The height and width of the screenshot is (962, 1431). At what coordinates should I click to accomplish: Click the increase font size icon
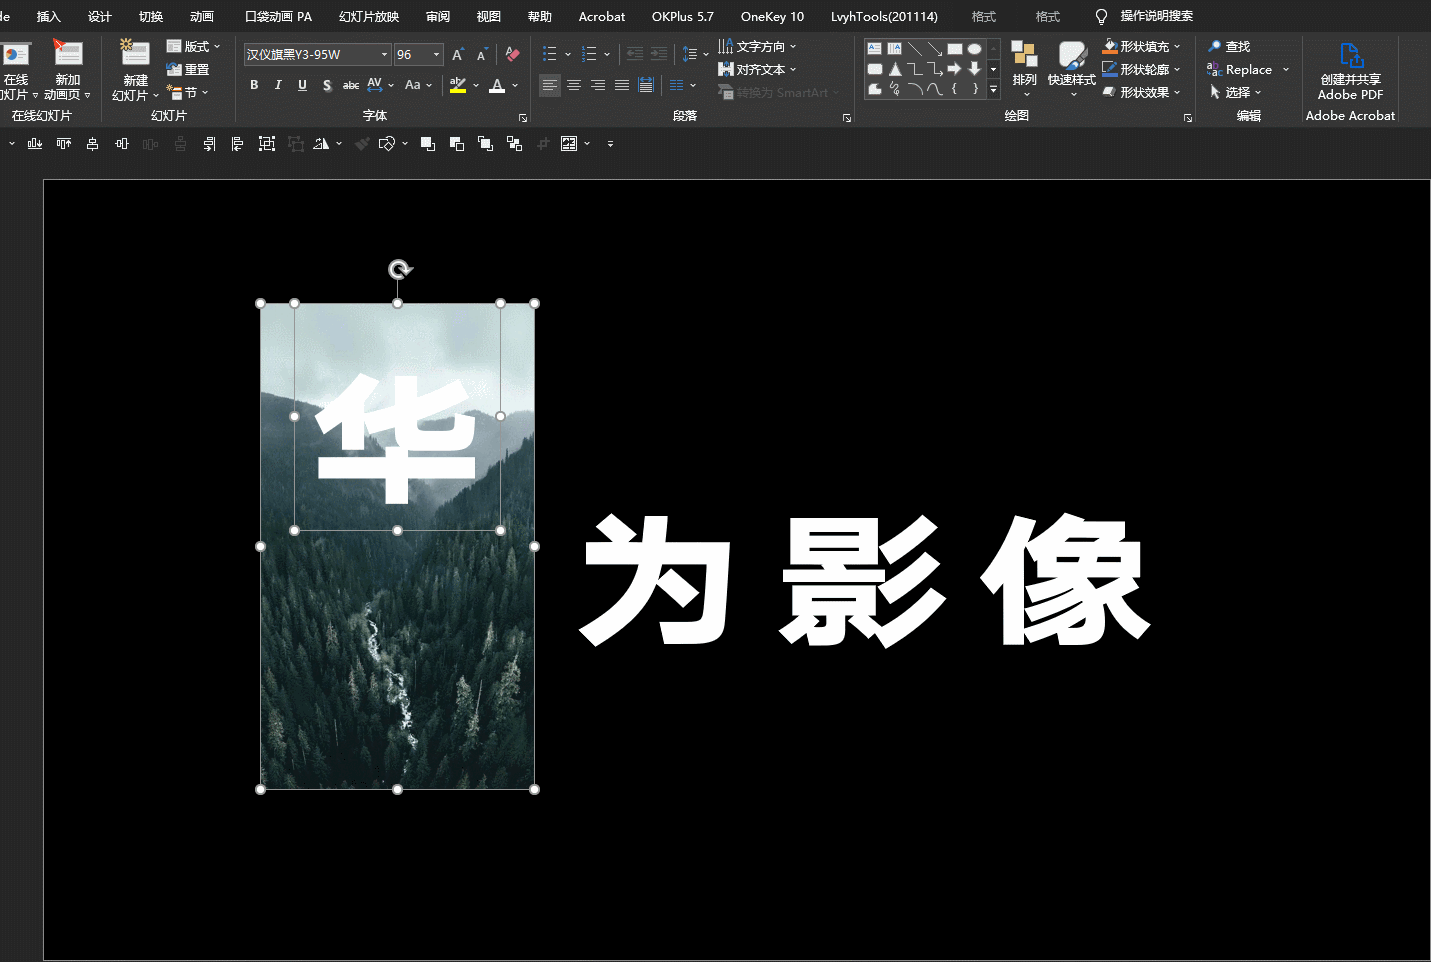pos(457,55)
